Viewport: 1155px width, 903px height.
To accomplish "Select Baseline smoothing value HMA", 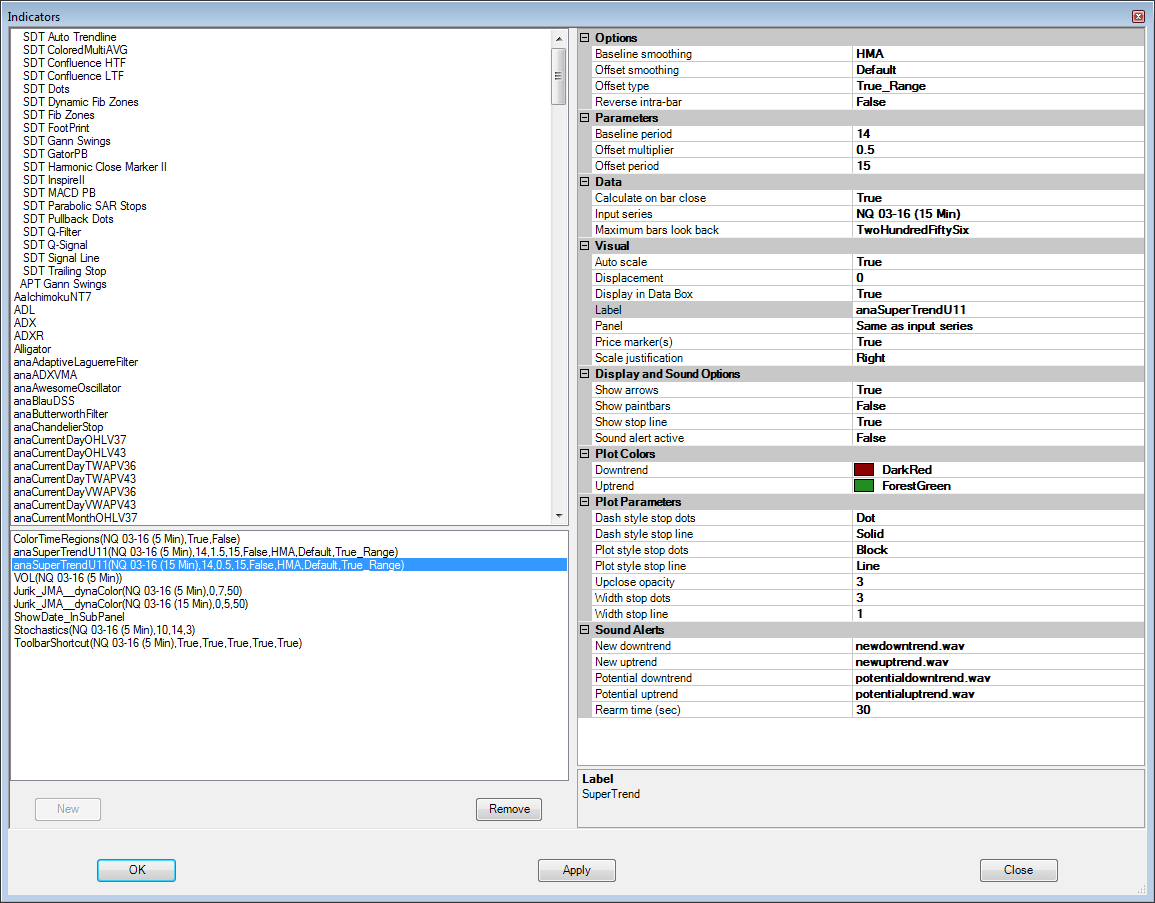I will [998, 54].
